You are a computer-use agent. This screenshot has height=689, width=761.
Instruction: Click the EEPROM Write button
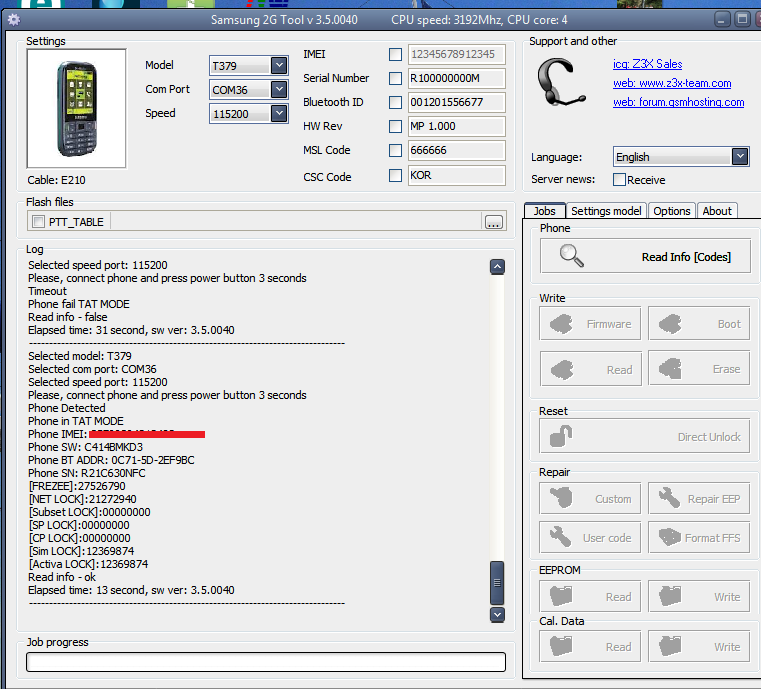tap(699, 596)
